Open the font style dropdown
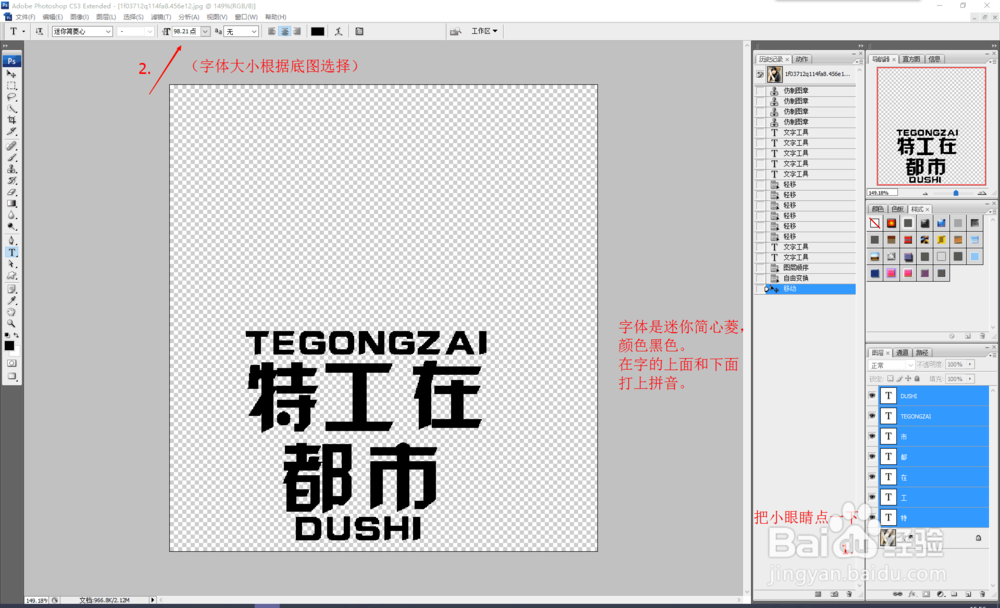The image size is (1000, 608). (x=135, y=31)
